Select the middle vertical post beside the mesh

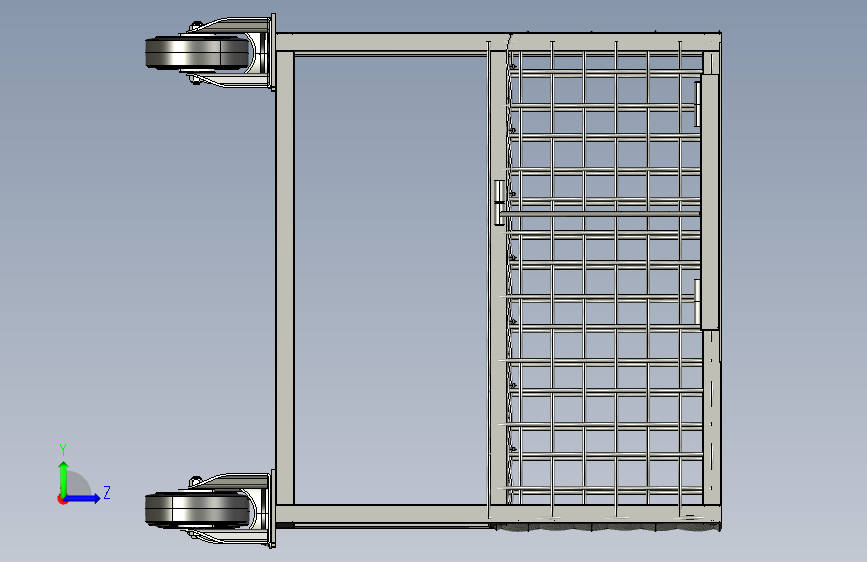click(498, 277)
